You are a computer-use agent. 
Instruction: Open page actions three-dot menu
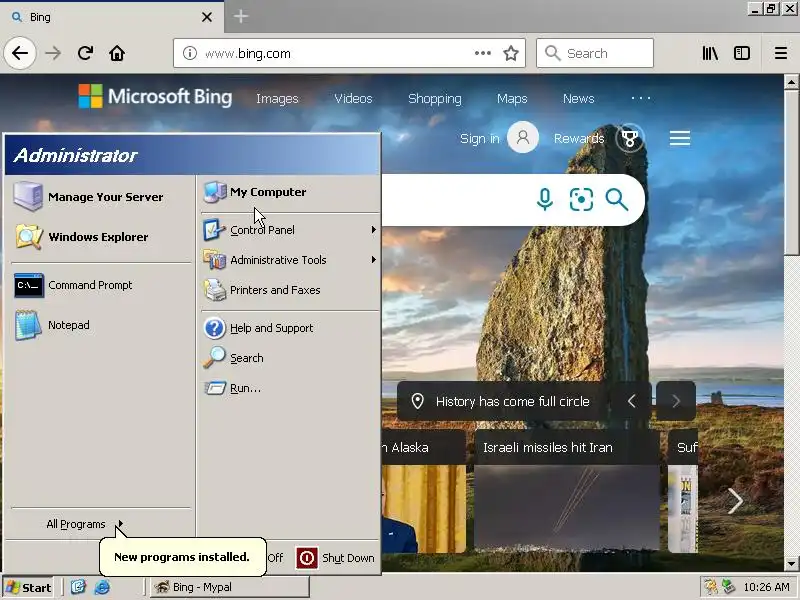coord(482,53)
